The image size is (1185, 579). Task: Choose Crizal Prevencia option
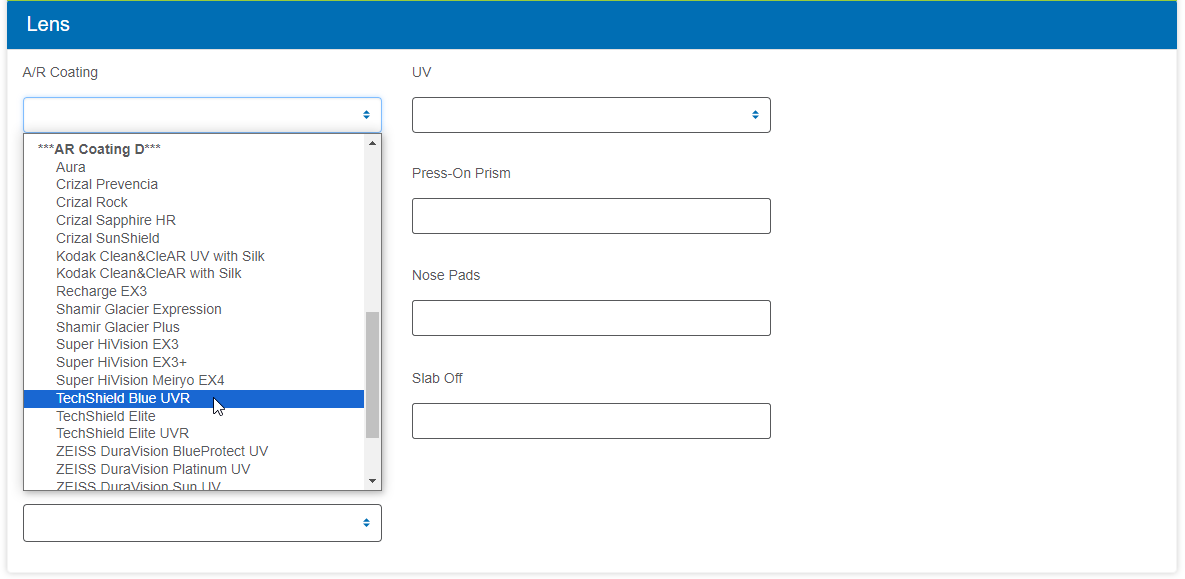point(193,184)
